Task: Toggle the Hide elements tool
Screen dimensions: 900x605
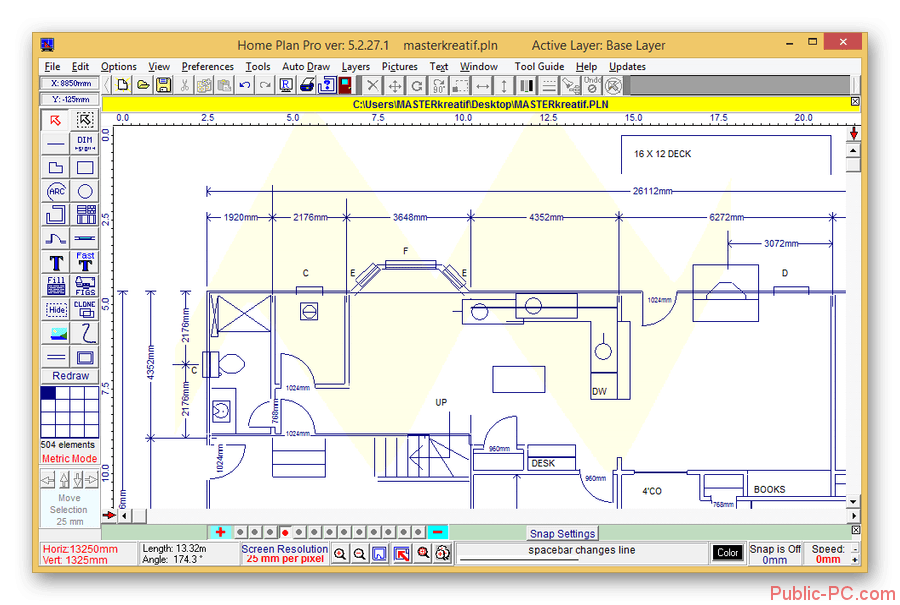Action: pos(56,309)
